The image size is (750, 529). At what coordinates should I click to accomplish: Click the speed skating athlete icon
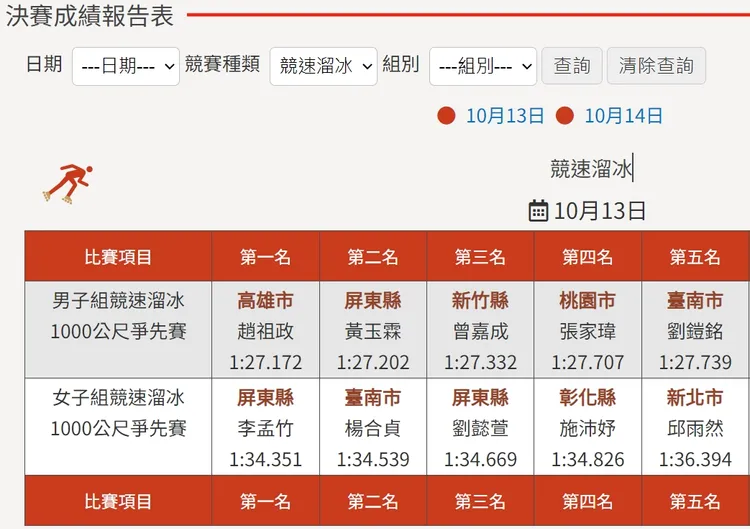click(67, 184)
